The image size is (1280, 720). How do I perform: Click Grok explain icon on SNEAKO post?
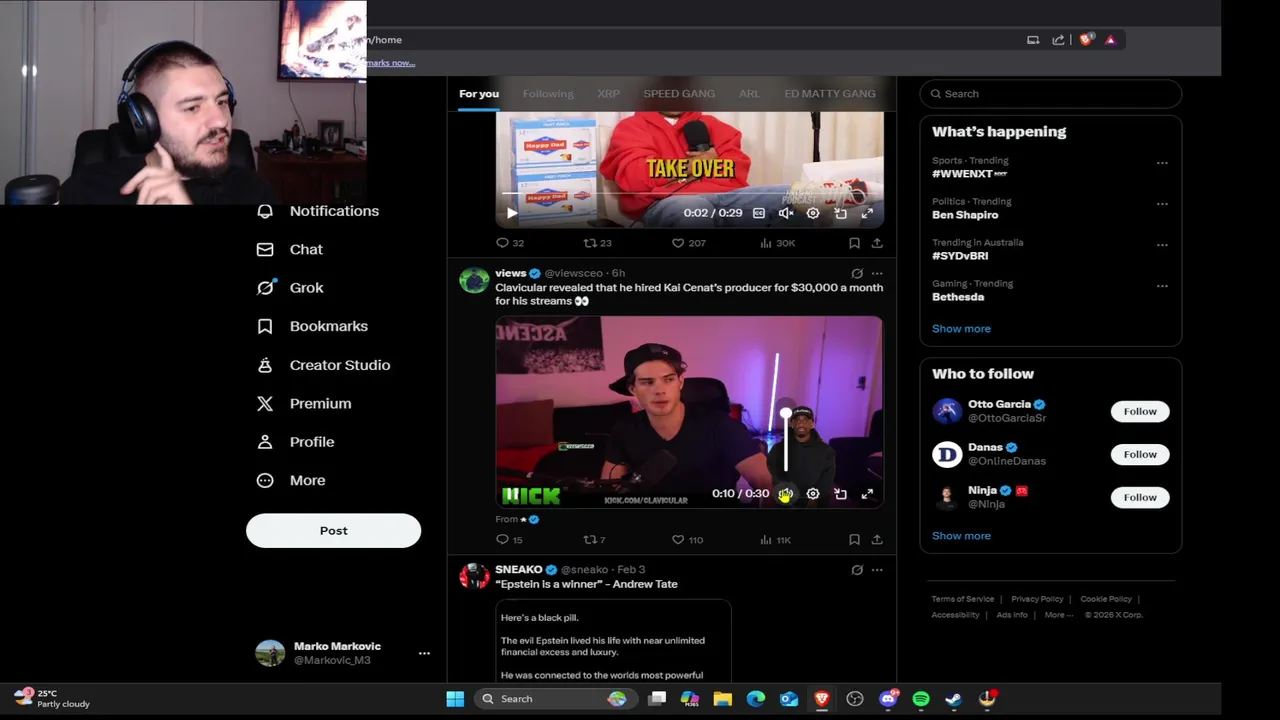pos(857,570)
